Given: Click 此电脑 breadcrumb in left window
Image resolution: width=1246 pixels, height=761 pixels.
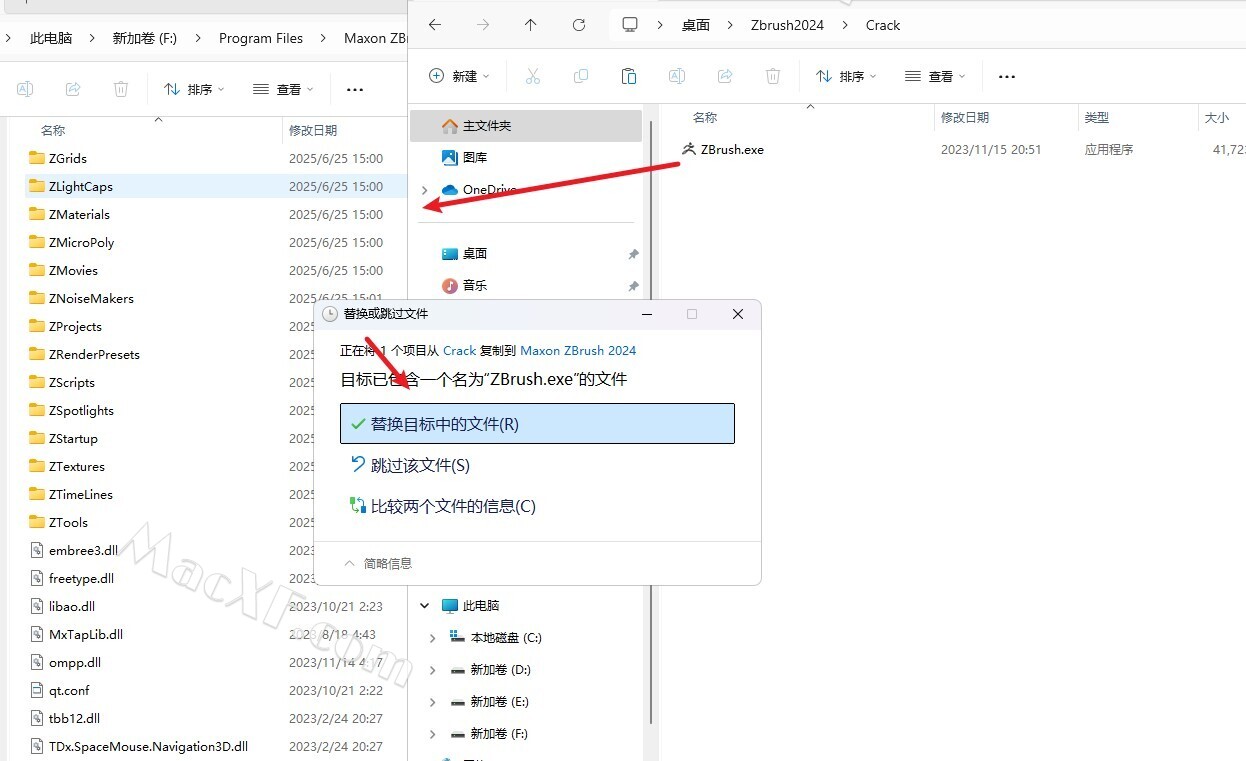Looking at the screenshot, I should pos(51,38).
